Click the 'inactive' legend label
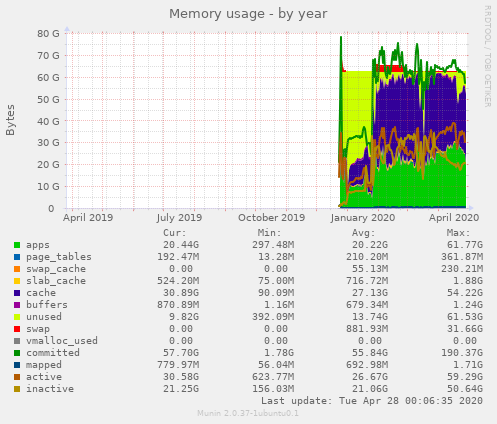 click(x=50, y=389)
